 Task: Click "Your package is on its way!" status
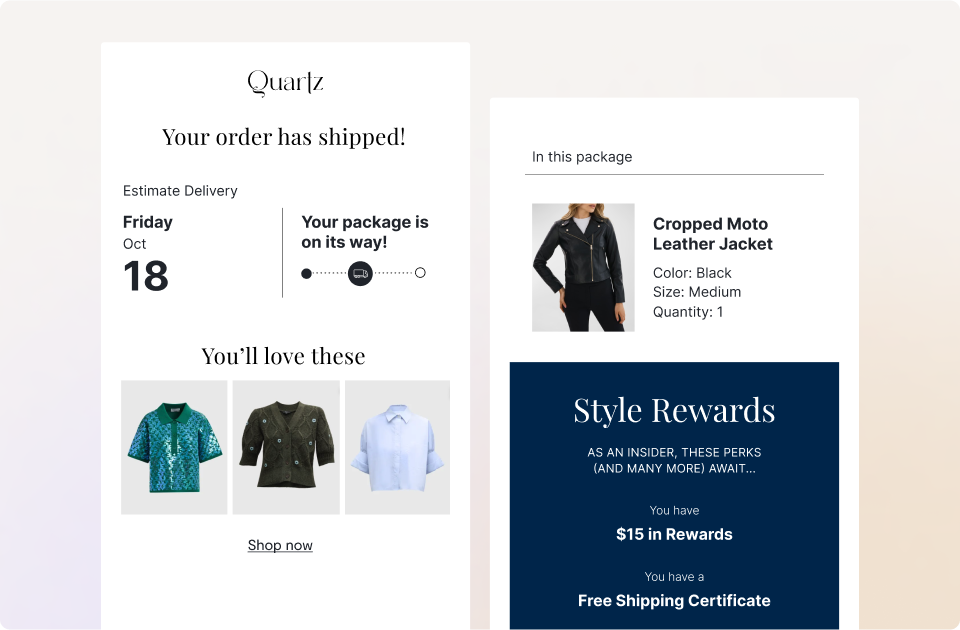point(365,232)
